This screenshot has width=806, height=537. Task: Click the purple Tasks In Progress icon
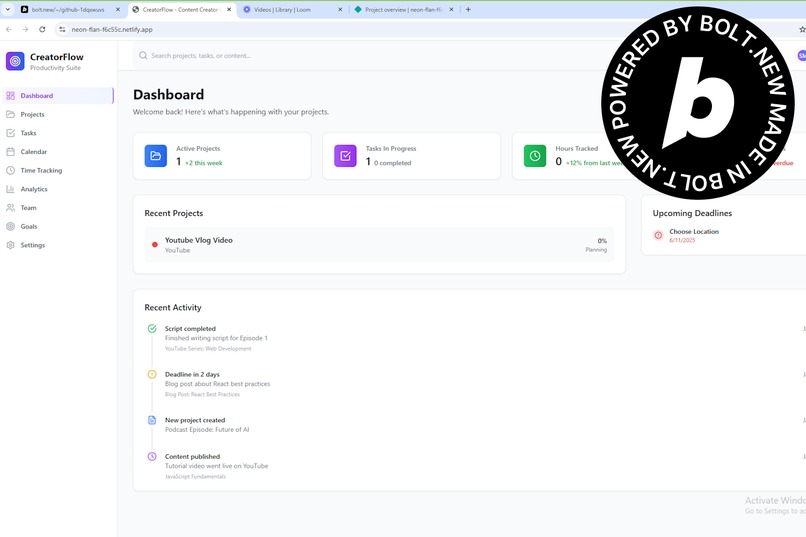tap(345, 156)
